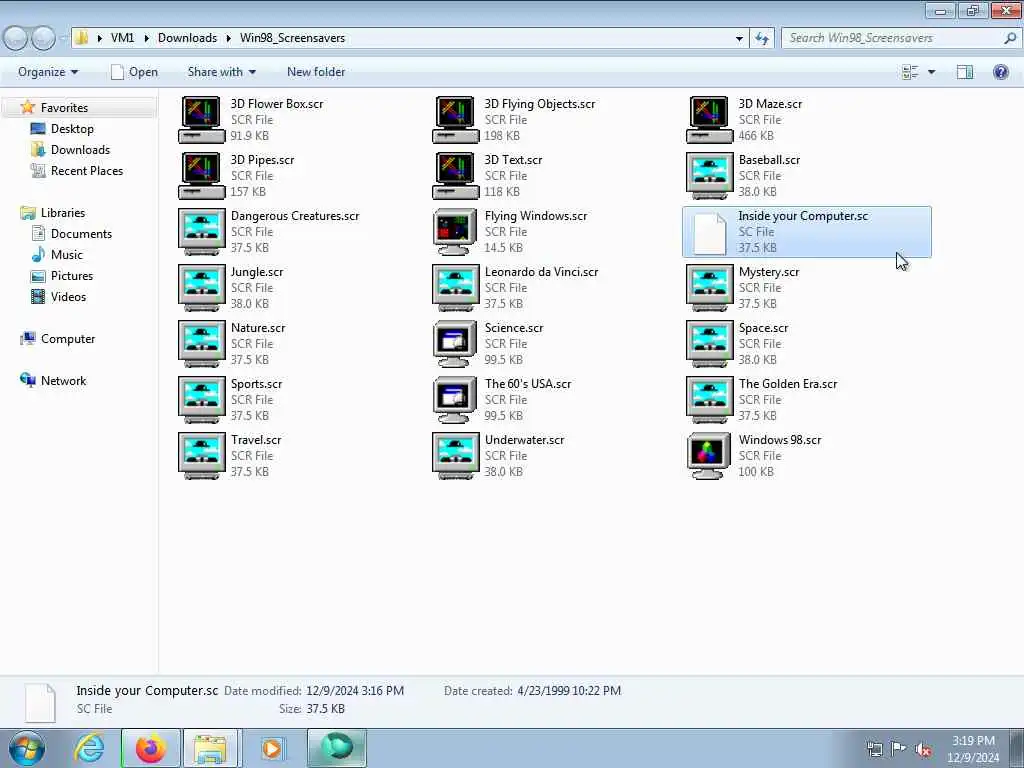Open Windows Media Player from taskbar
Viewport: 1024px width, 768px height.
[272, 748]
